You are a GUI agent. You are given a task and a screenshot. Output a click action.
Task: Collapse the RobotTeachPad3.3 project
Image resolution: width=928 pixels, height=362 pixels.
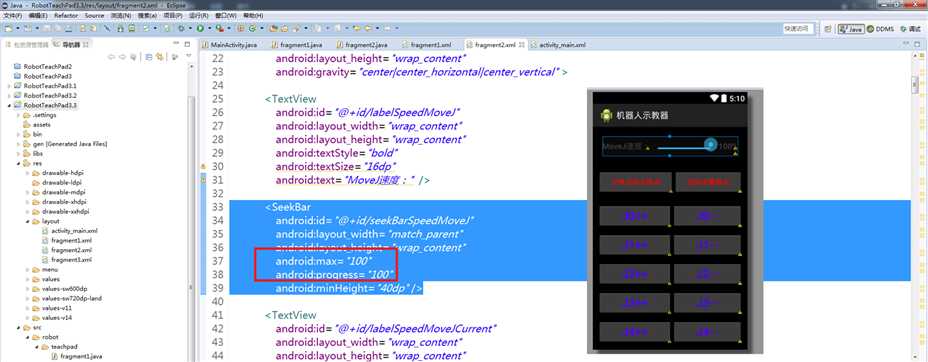8,105
